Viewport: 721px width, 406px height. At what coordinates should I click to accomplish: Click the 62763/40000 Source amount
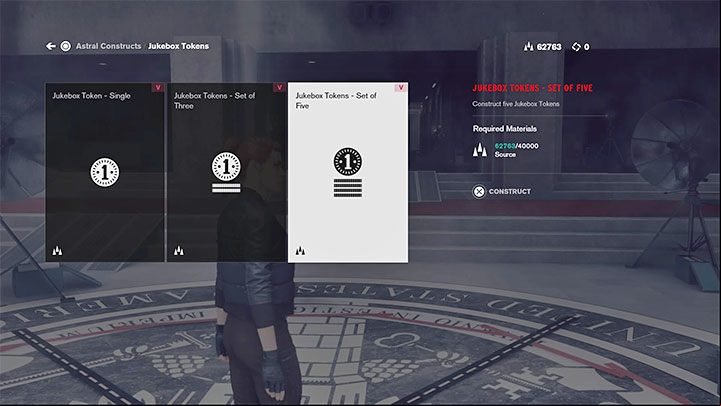point(516,146)
